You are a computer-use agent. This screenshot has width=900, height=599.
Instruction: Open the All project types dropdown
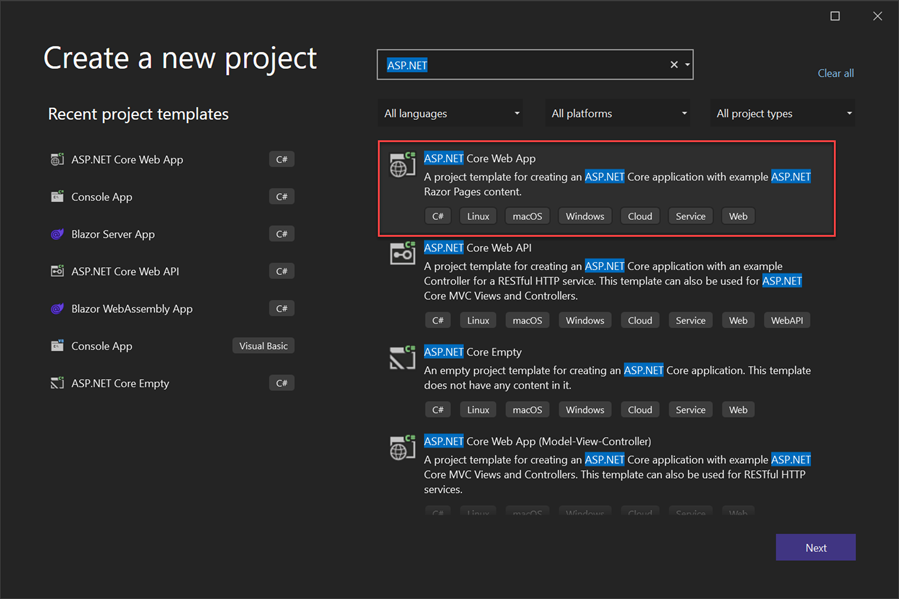point(783,114)
